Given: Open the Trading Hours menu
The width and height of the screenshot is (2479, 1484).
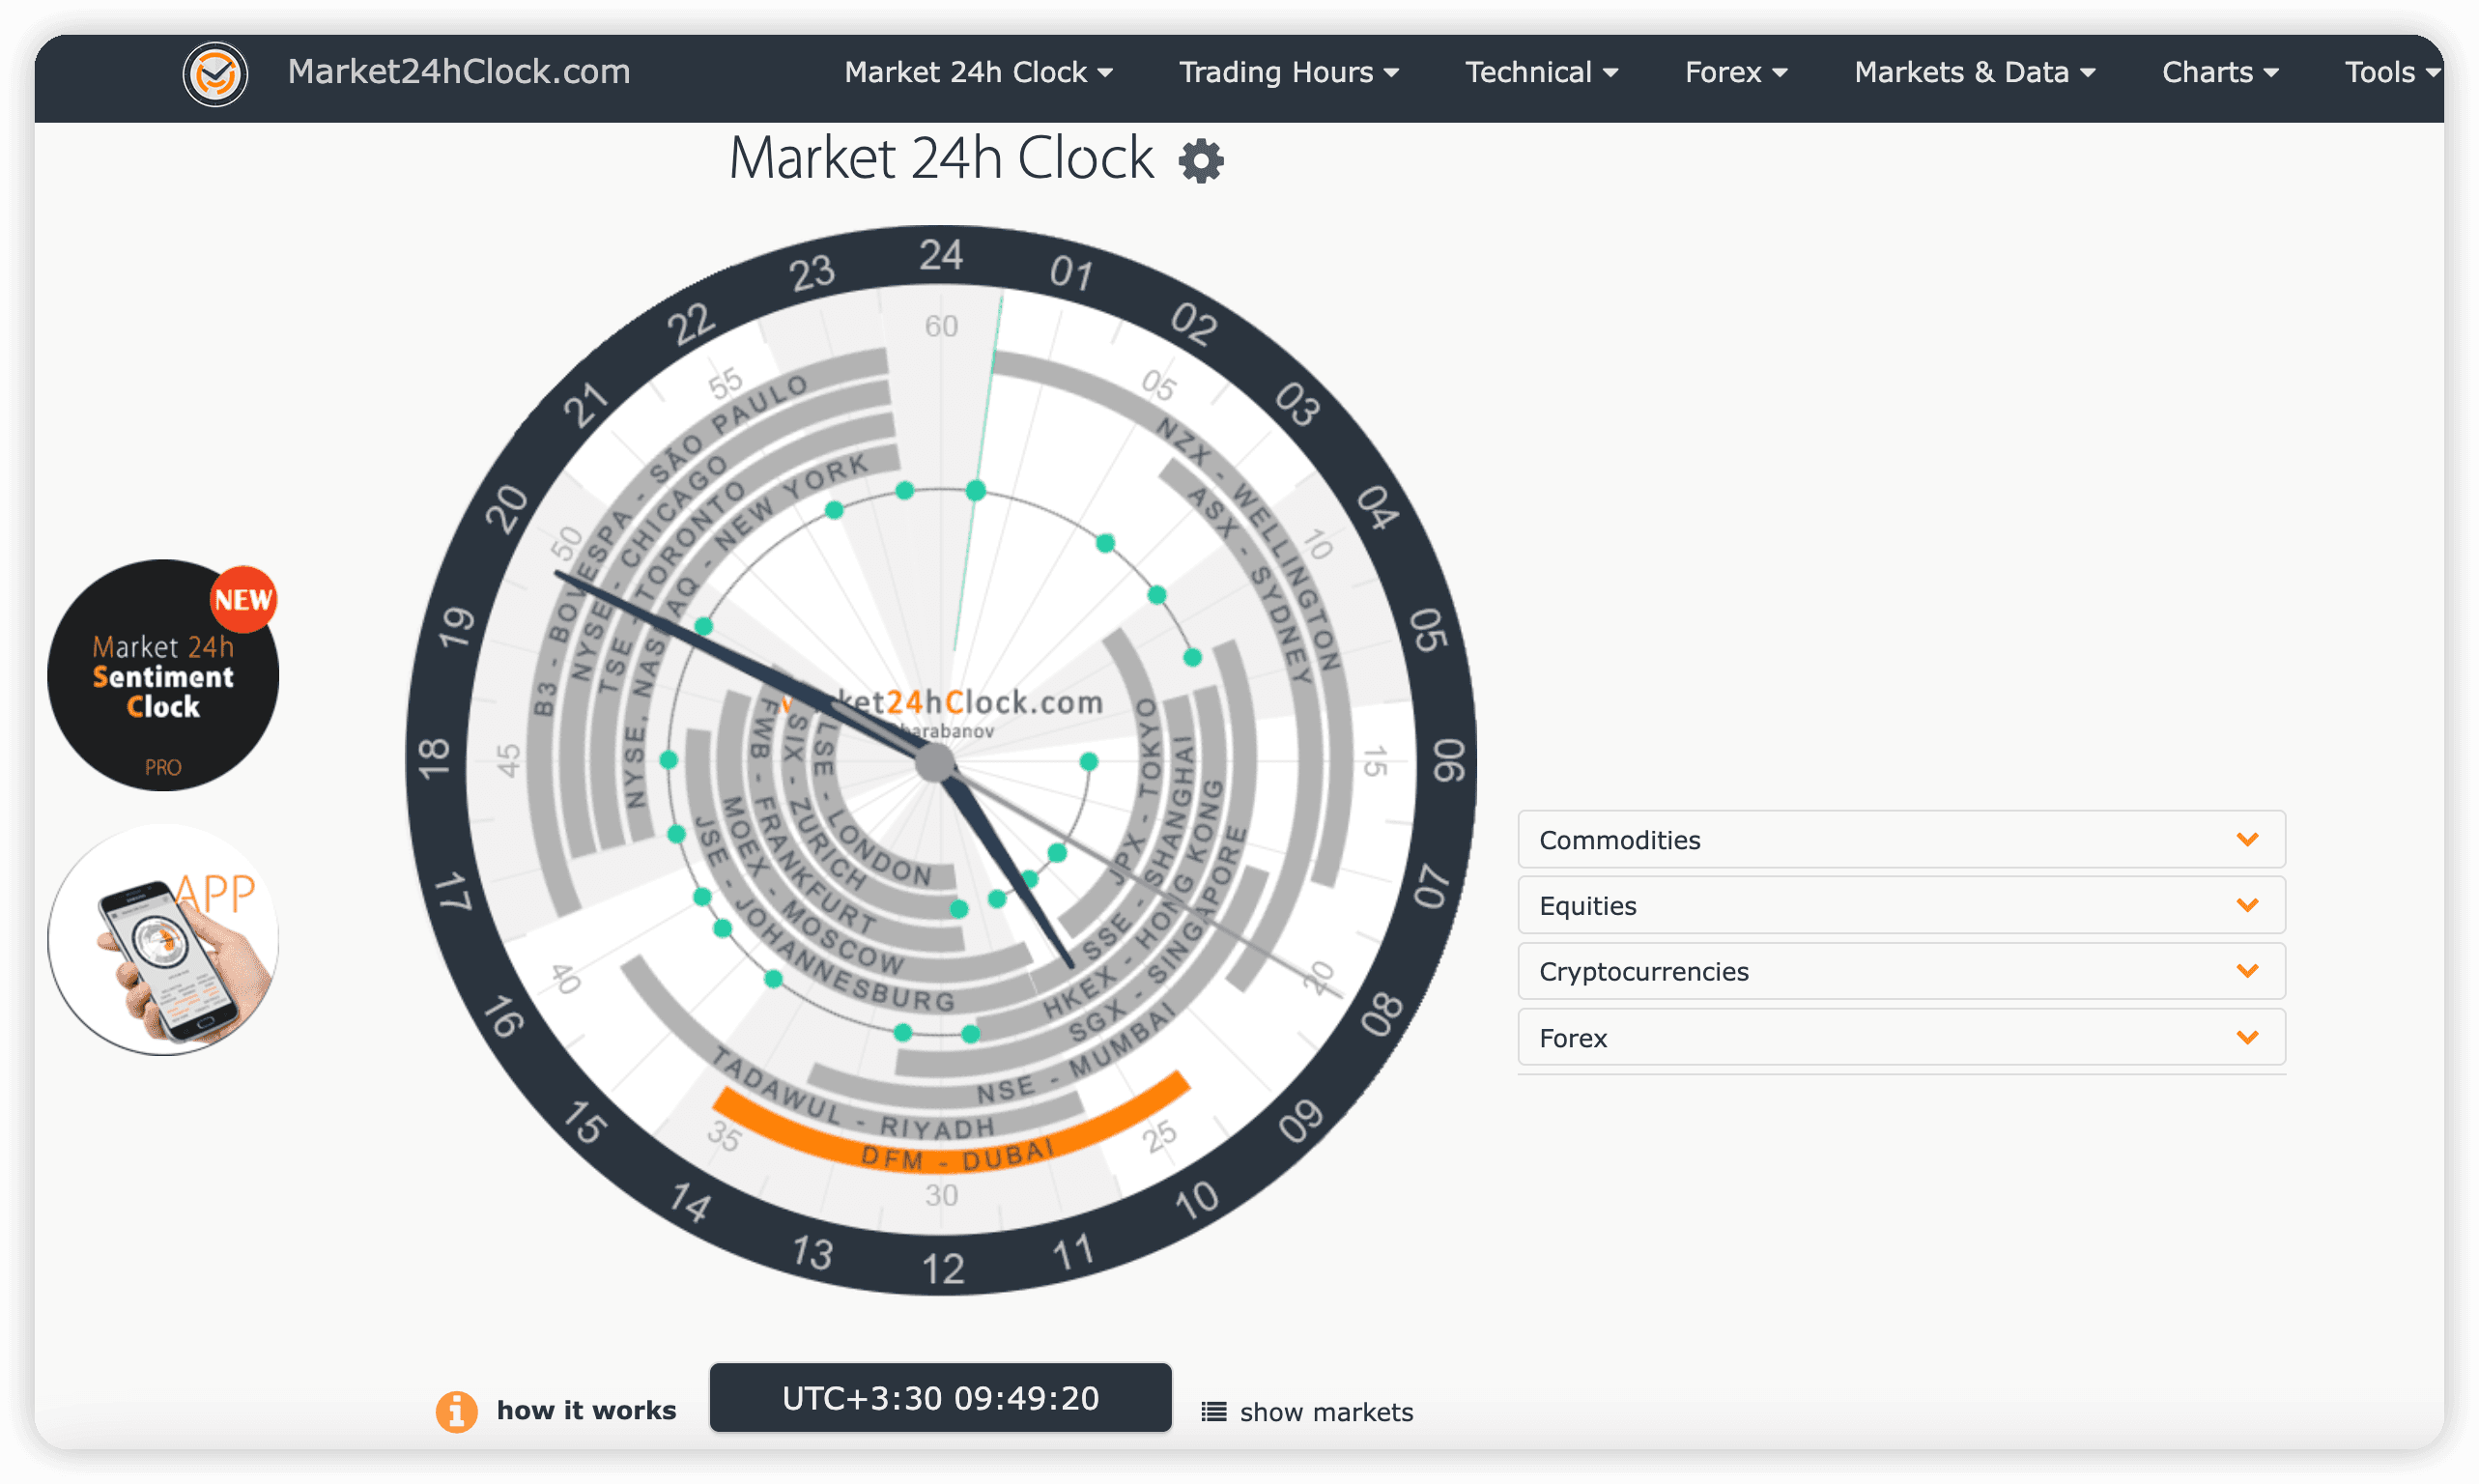Looking at the screenshot, I should 1288,72.
